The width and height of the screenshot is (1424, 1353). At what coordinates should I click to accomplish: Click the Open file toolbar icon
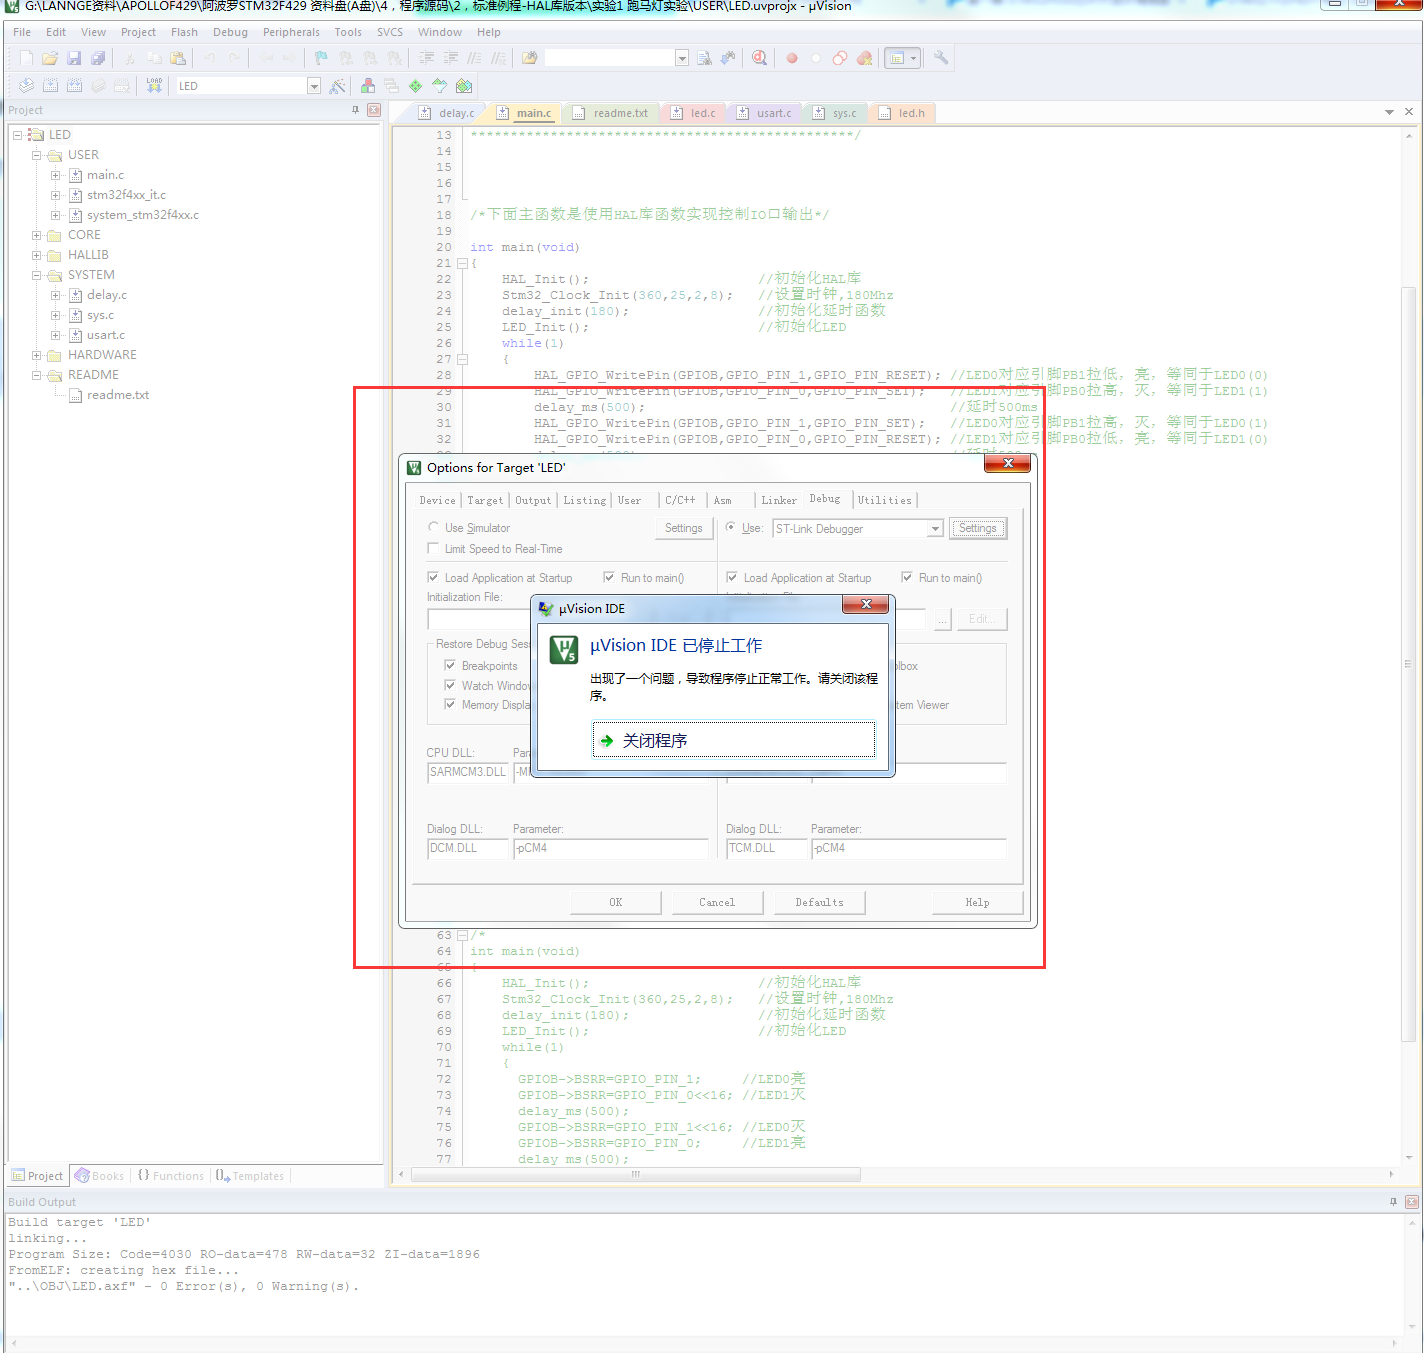coord(50,58)
